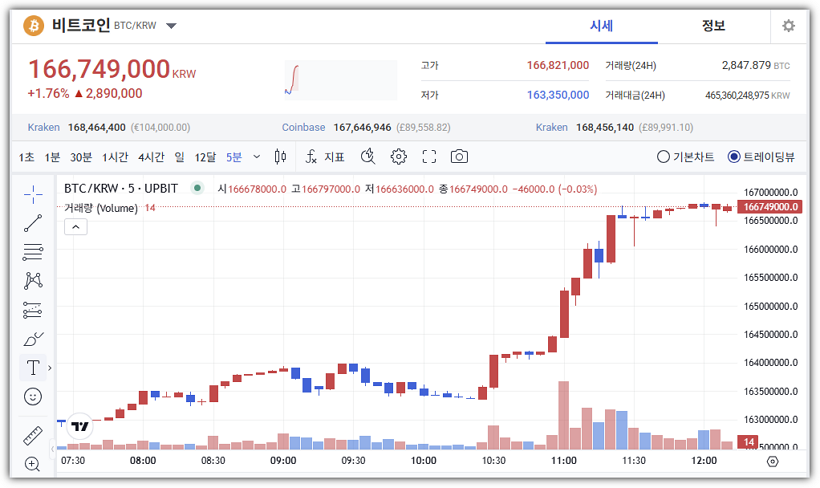820x488 pixels.
Task: Toggle the green market status dot
Action: (x=197, y=188)
